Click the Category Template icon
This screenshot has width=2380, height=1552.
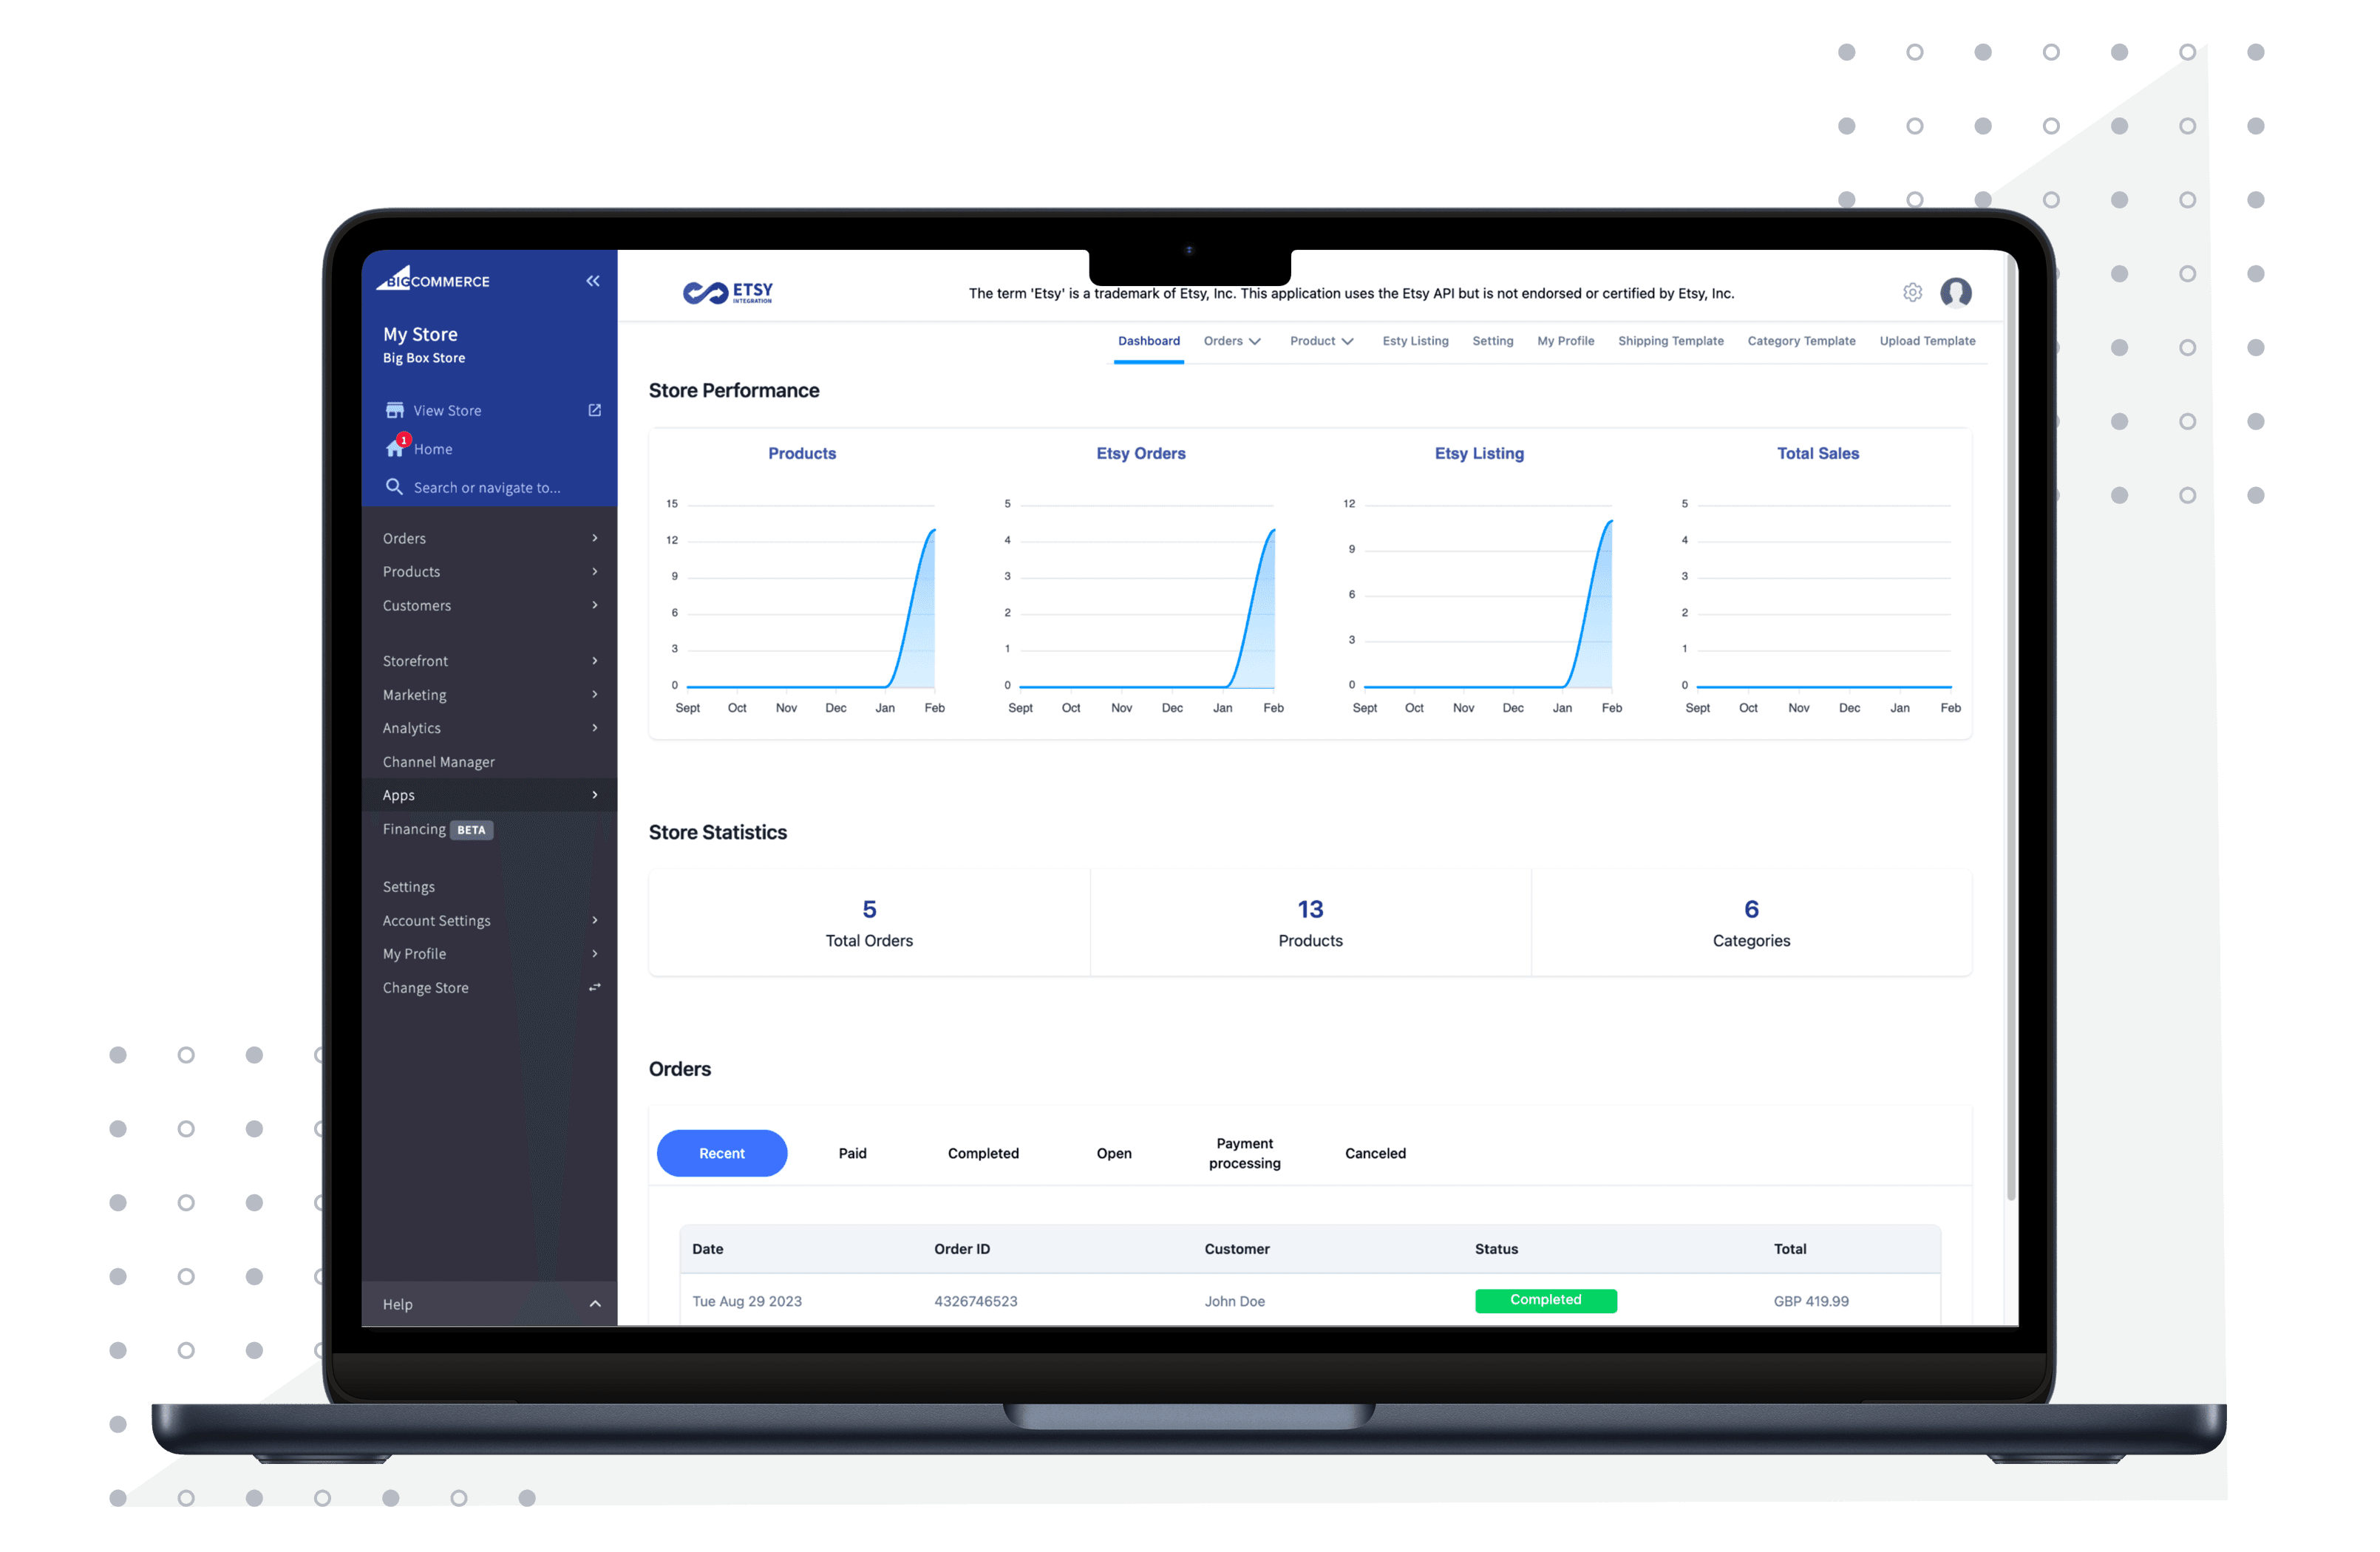[x=1802, y=340]
